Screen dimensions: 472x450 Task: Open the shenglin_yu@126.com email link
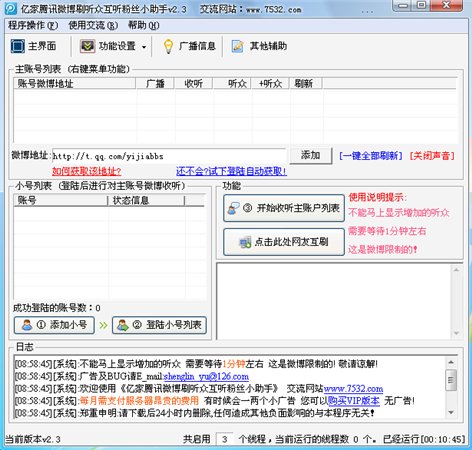coord(206,376)
